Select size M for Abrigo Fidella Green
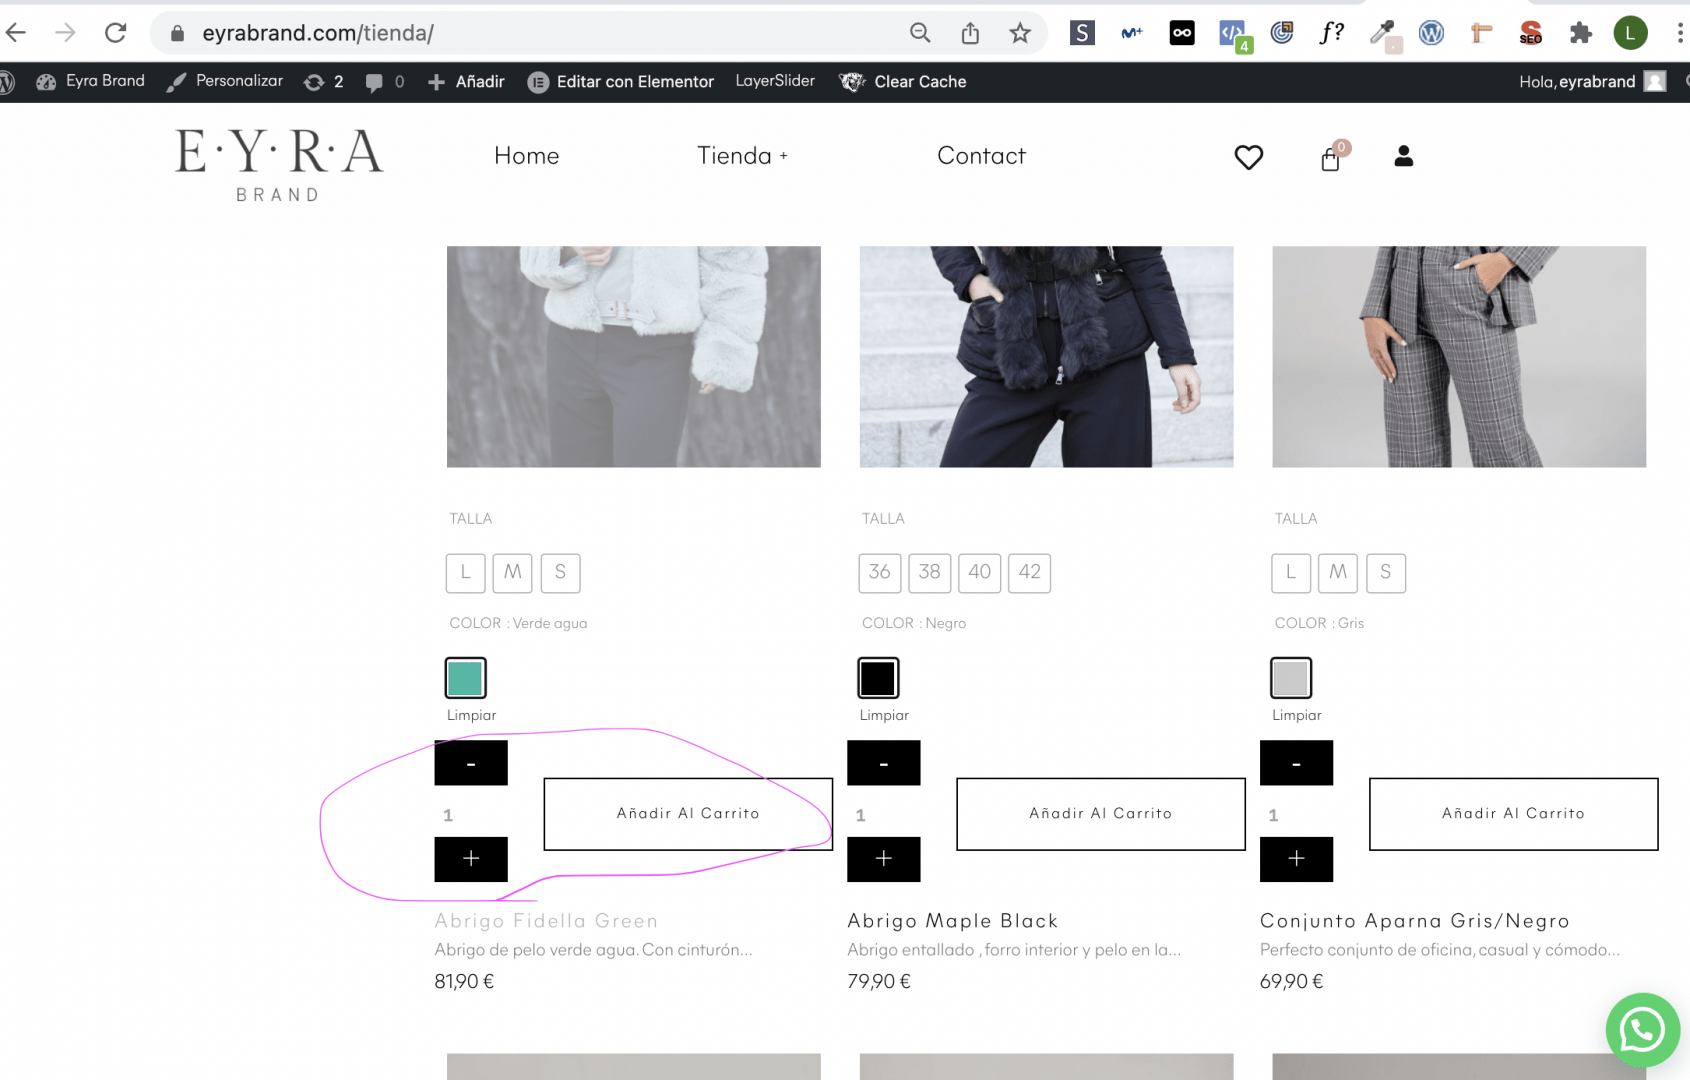The image size is (1690, 1080). (x=513, y=573)
